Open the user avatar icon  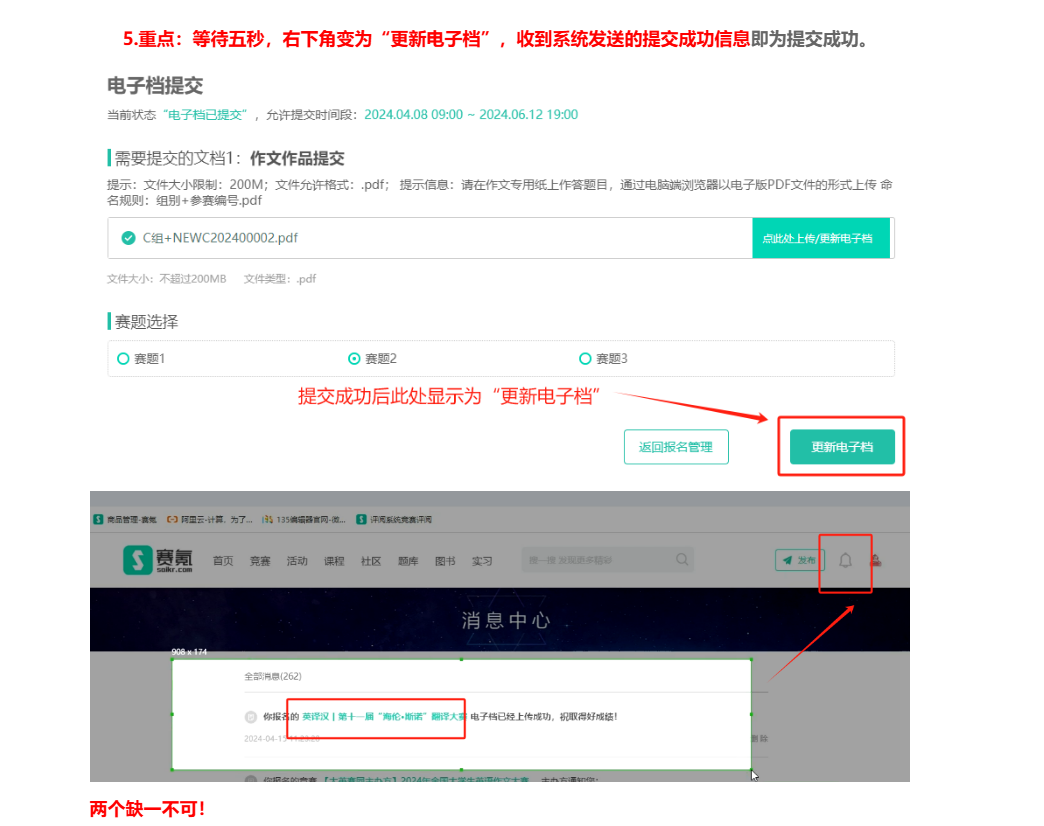tap(876, 561)
